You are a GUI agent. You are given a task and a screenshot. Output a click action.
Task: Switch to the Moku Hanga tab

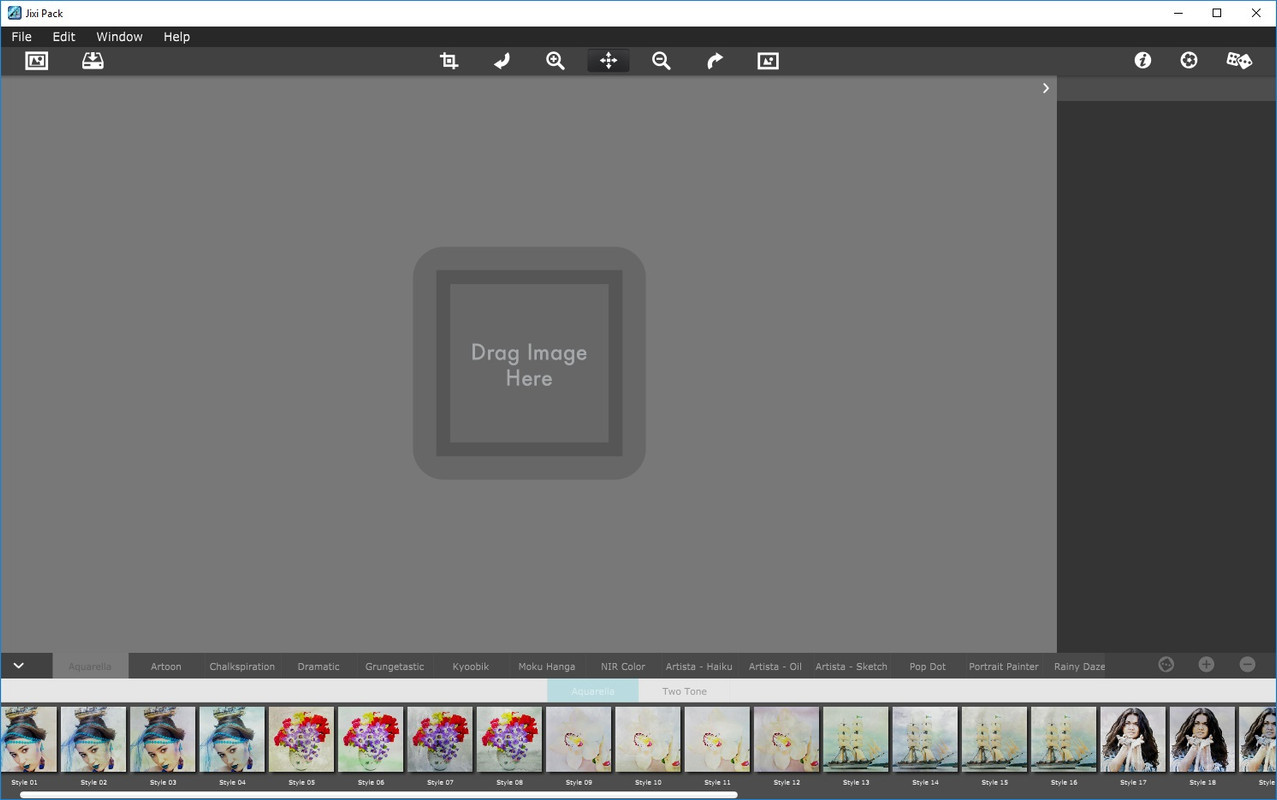pos(547,666)
